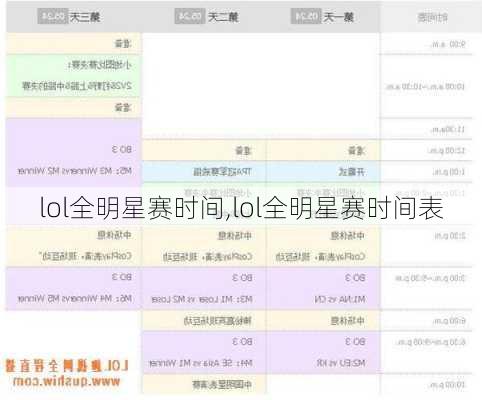Click CosPlay表演 line in the 第三天 column
The height and width of the screenshot is (400, 482).
click(85, 256)
